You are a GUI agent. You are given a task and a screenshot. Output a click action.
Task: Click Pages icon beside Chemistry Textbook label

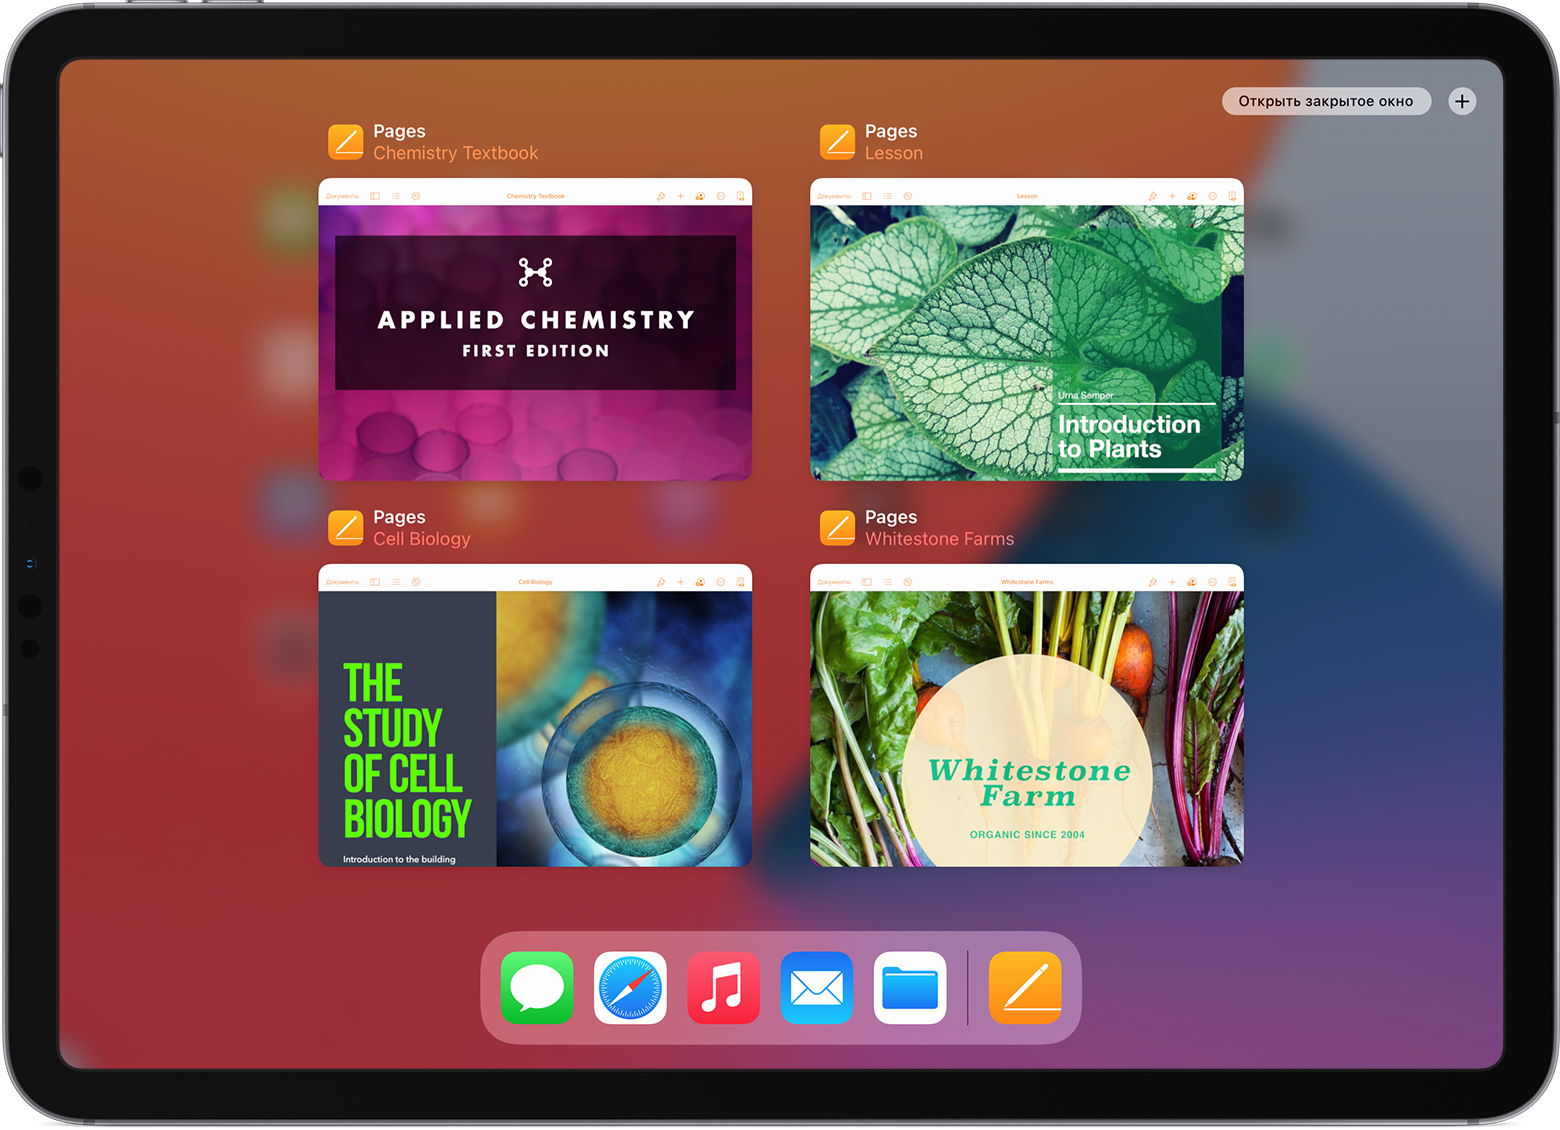coord(346,142)
